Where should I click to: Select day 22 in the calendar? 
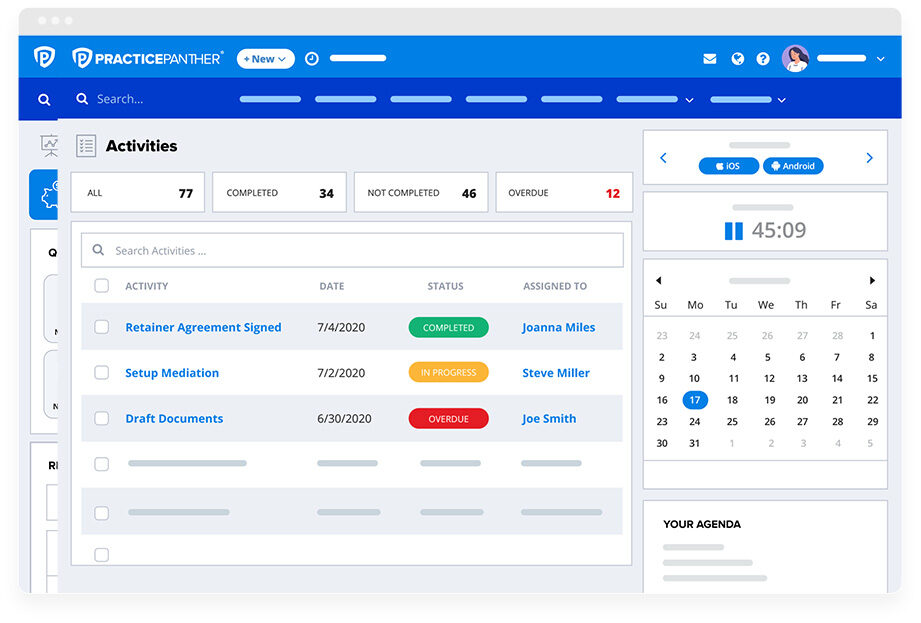(873, 400)
